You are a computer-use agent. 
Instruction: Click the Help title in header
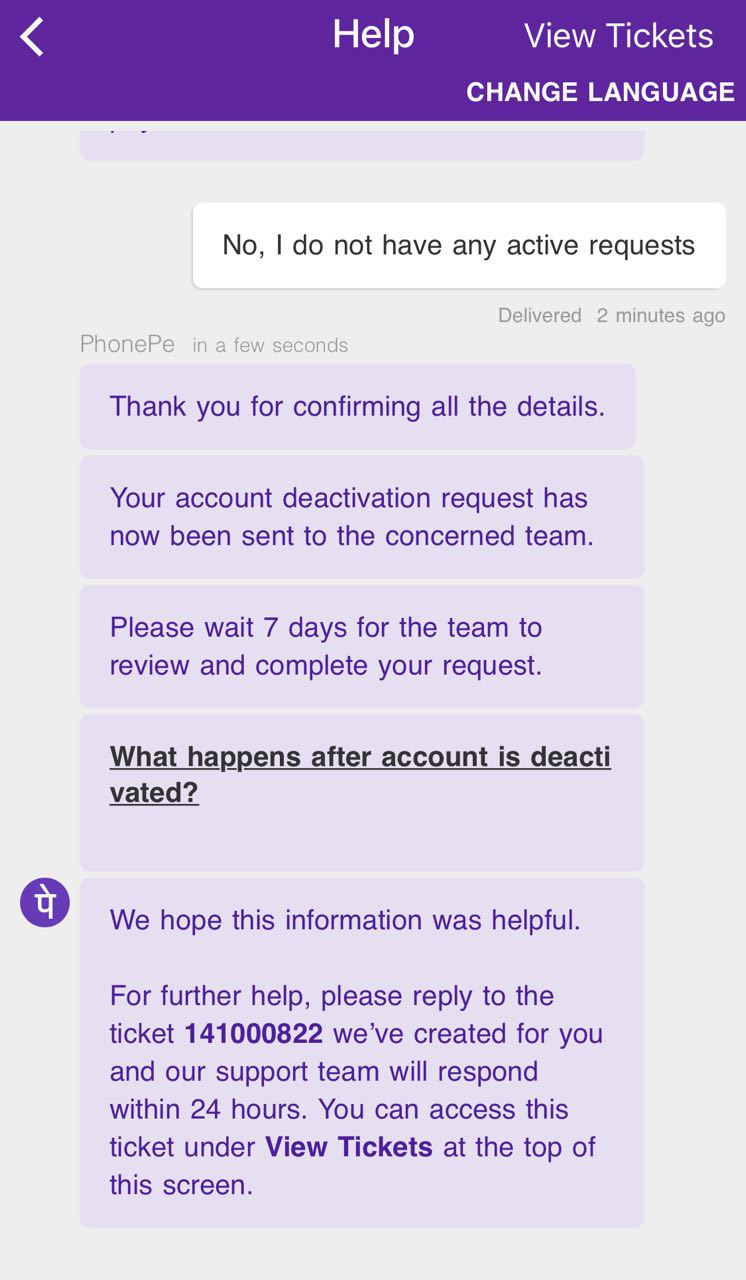point(373,35)
